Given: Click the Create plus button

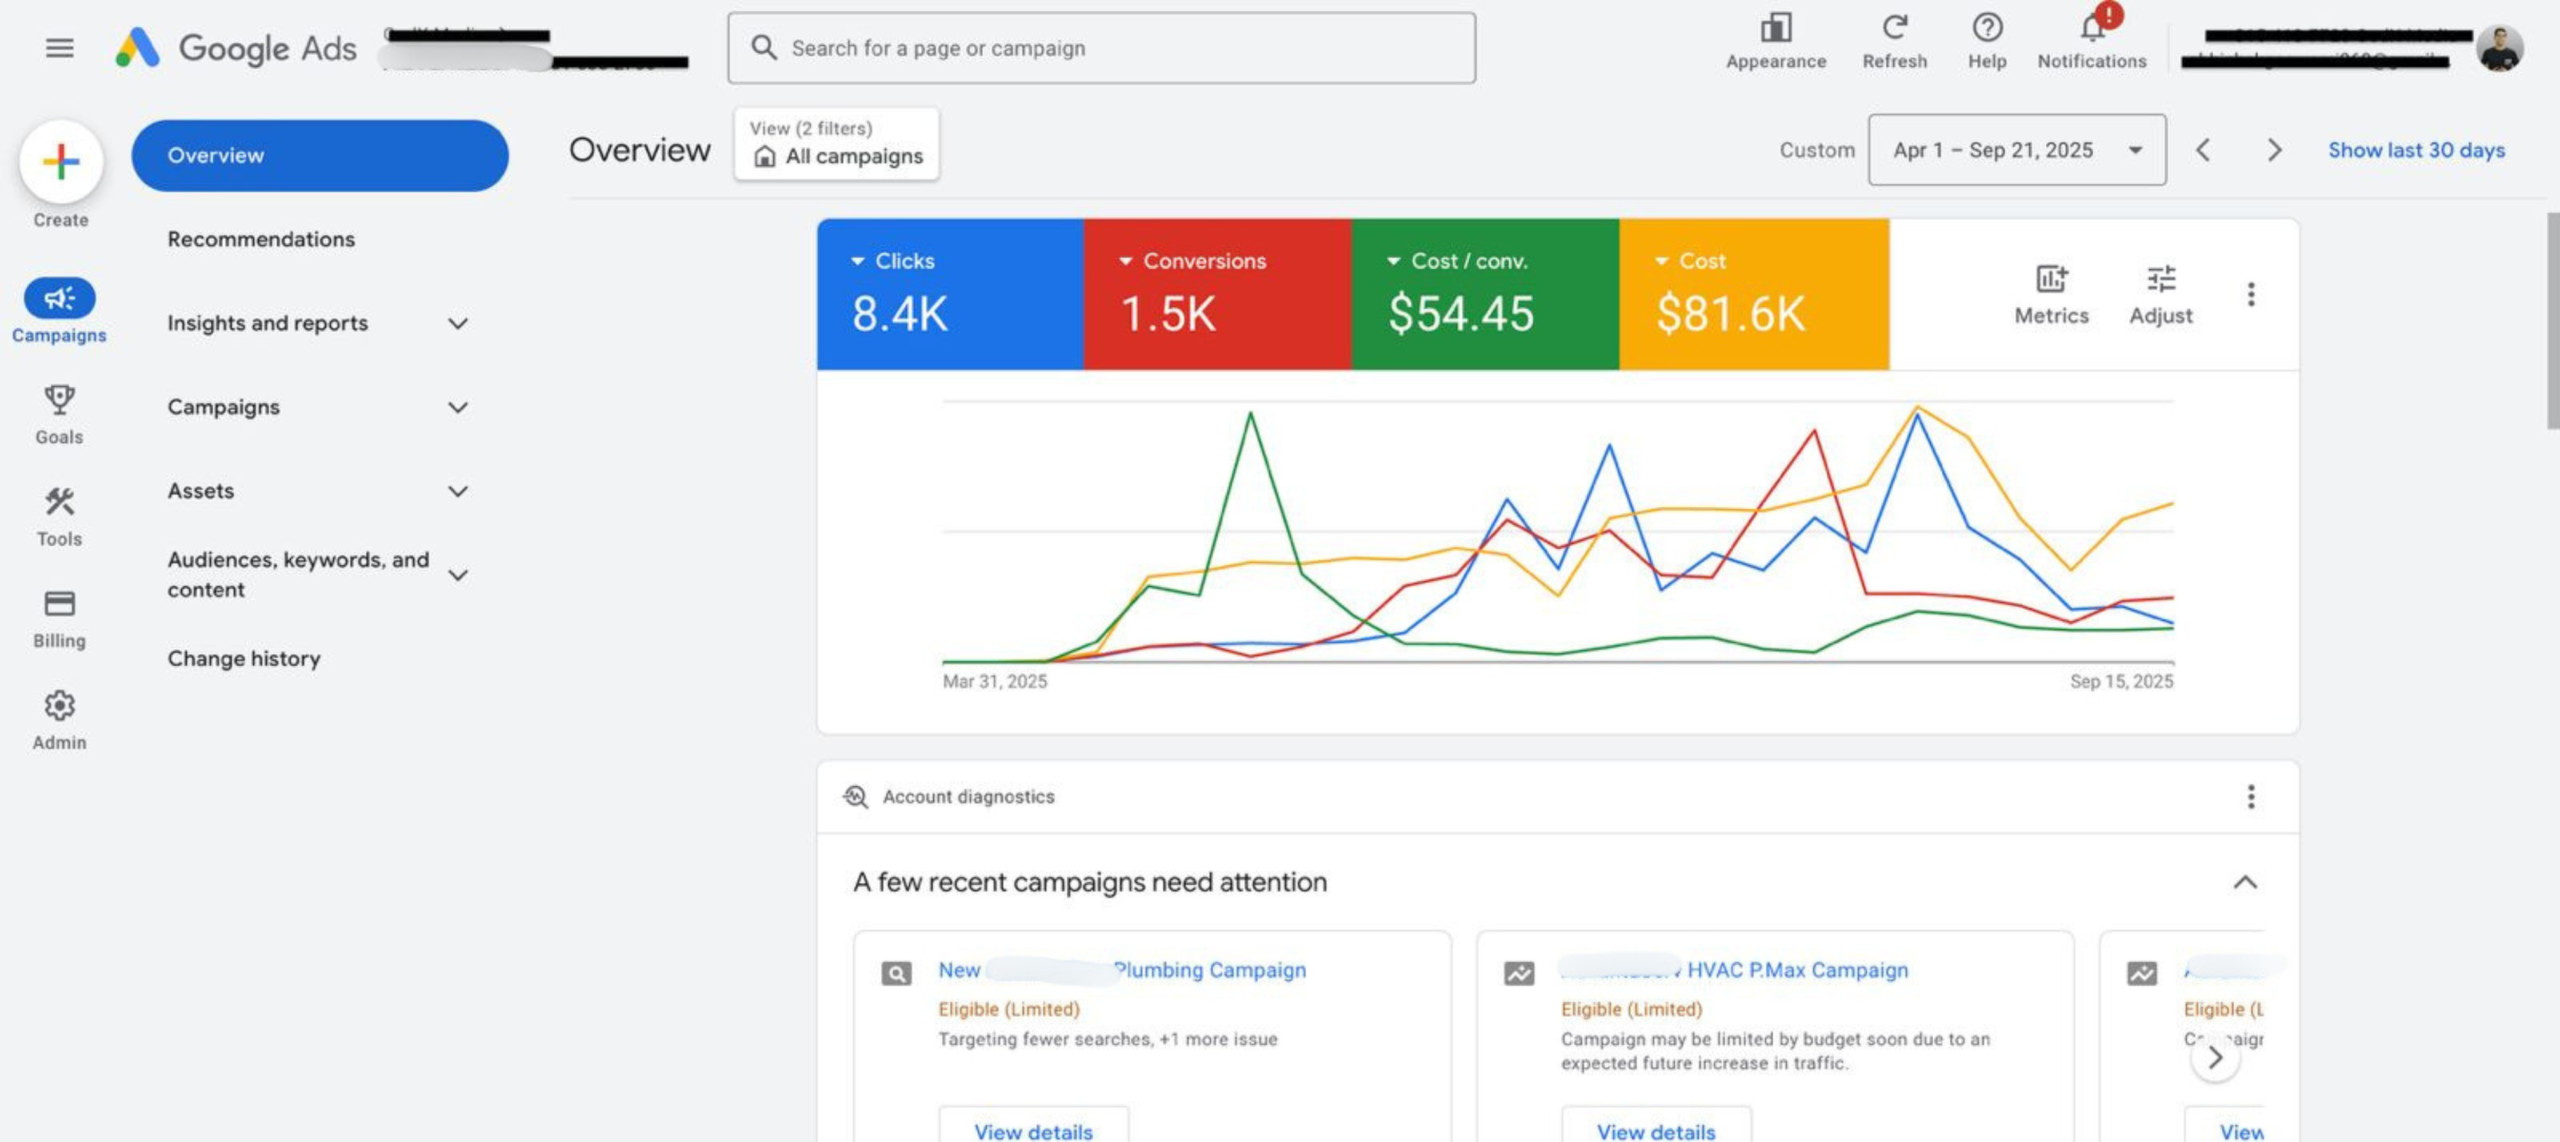Looking at the screenshot, I should point(61,161).
